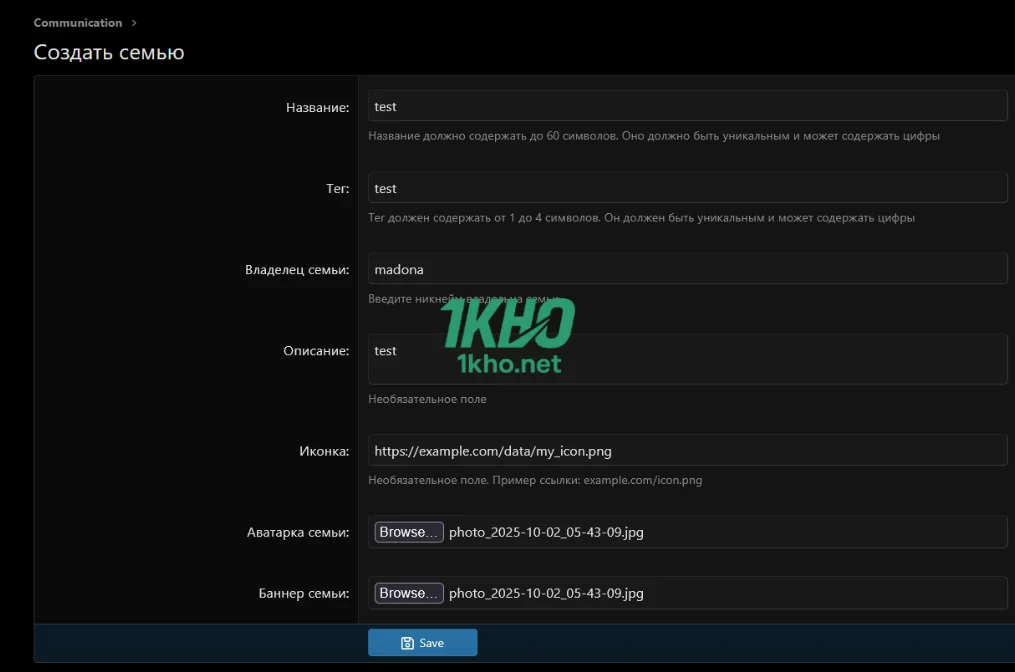Browse for the Аватарка семьи file
The width and height of the screenshot is (1015, 672).
coord(408,532)
